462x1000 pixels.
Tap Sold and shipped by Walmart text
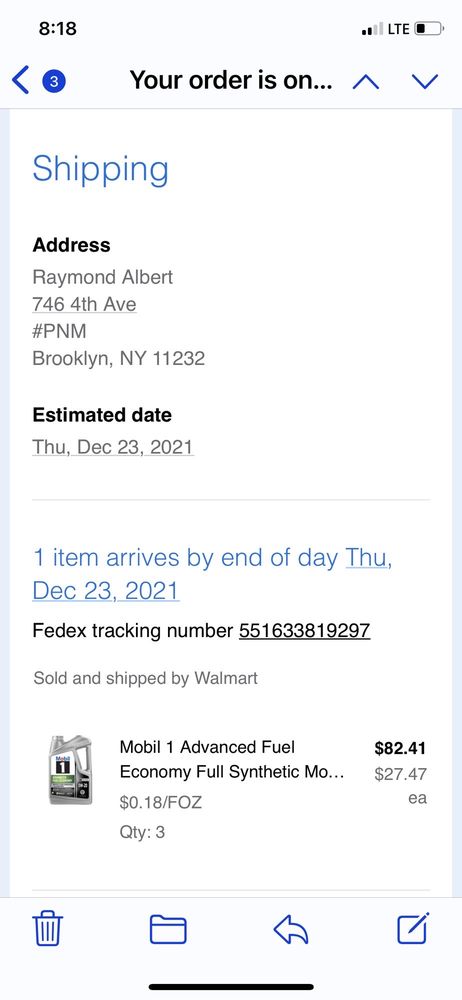coord(145,678)
